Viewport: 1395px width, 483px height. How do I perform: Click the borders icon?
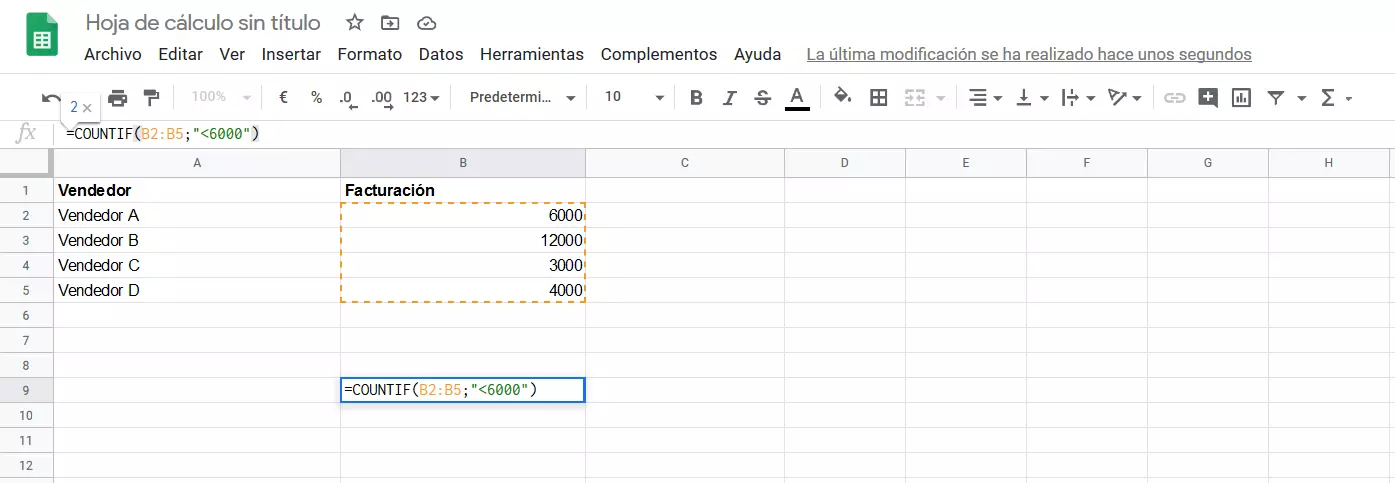click(879, 97)
